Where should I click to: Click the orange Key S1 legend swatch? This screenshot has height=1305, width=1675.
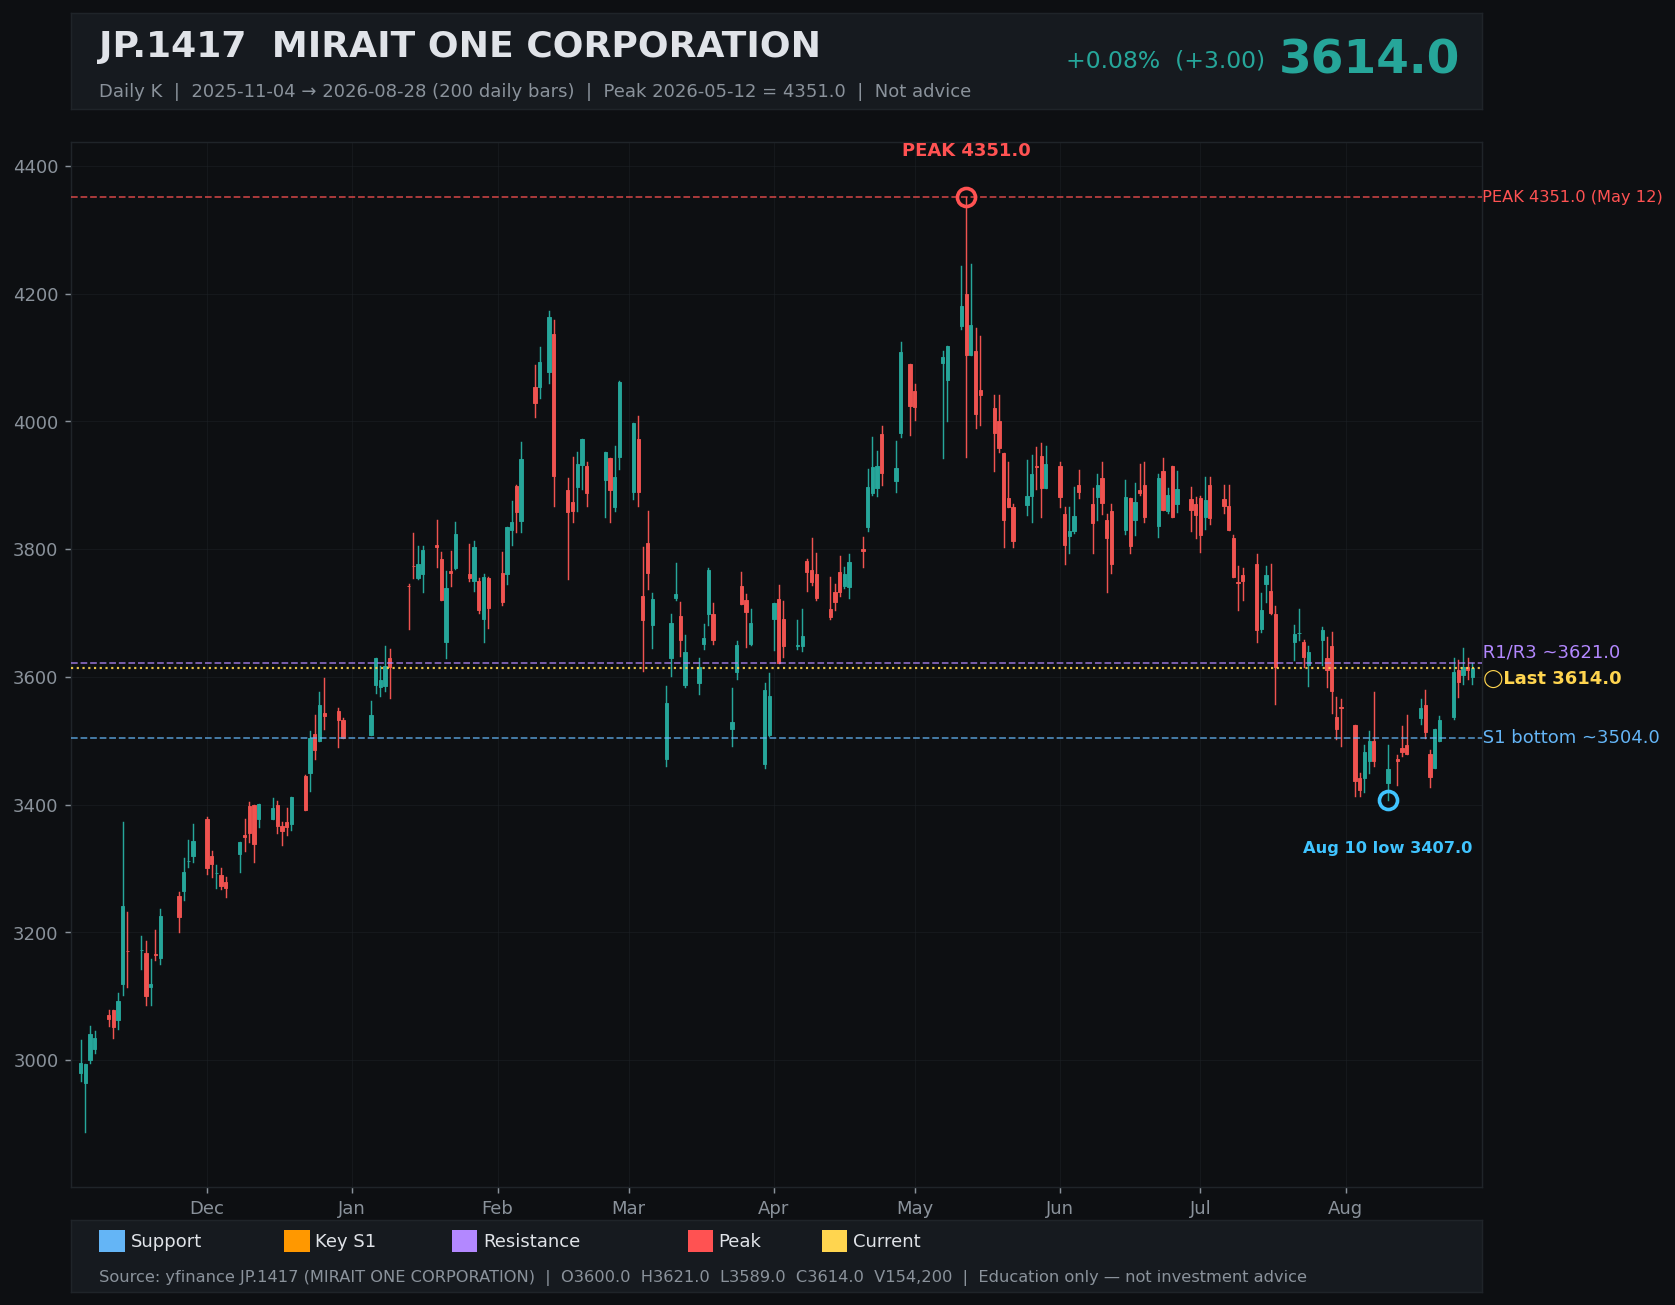click(297, 1241)
